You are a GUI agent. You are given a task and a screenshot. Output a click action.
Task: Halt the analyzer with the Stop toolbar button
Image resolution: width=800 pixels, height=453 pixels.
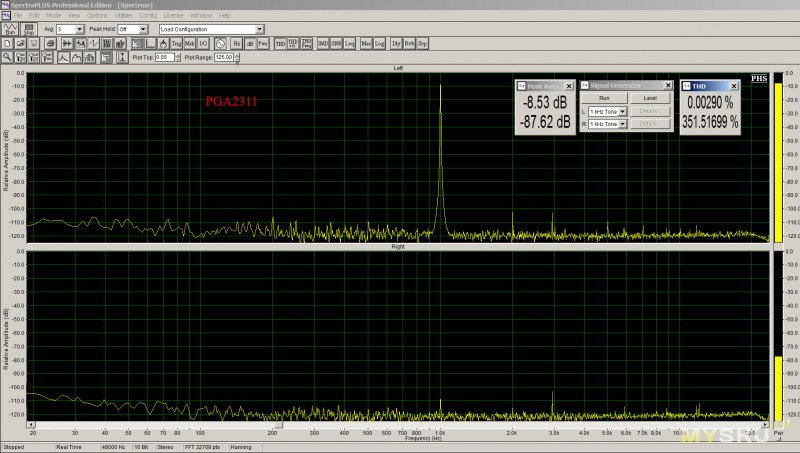(29, 29)
